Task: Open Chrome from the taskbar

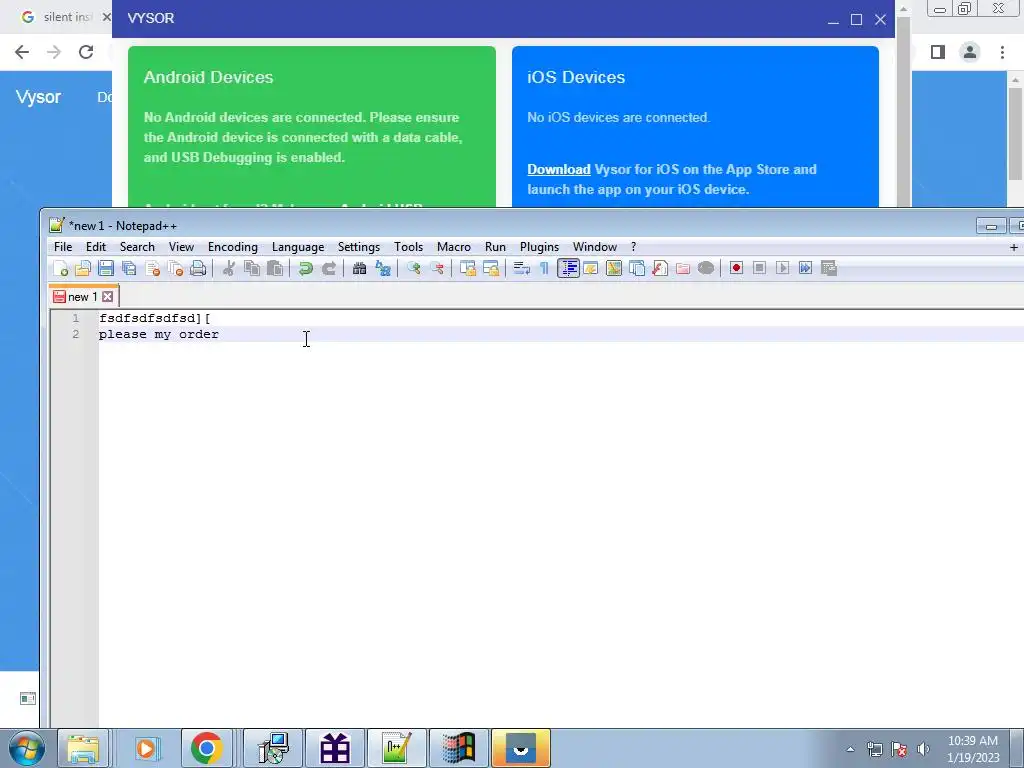Action: pyautogui.click(x=206, y=748)
